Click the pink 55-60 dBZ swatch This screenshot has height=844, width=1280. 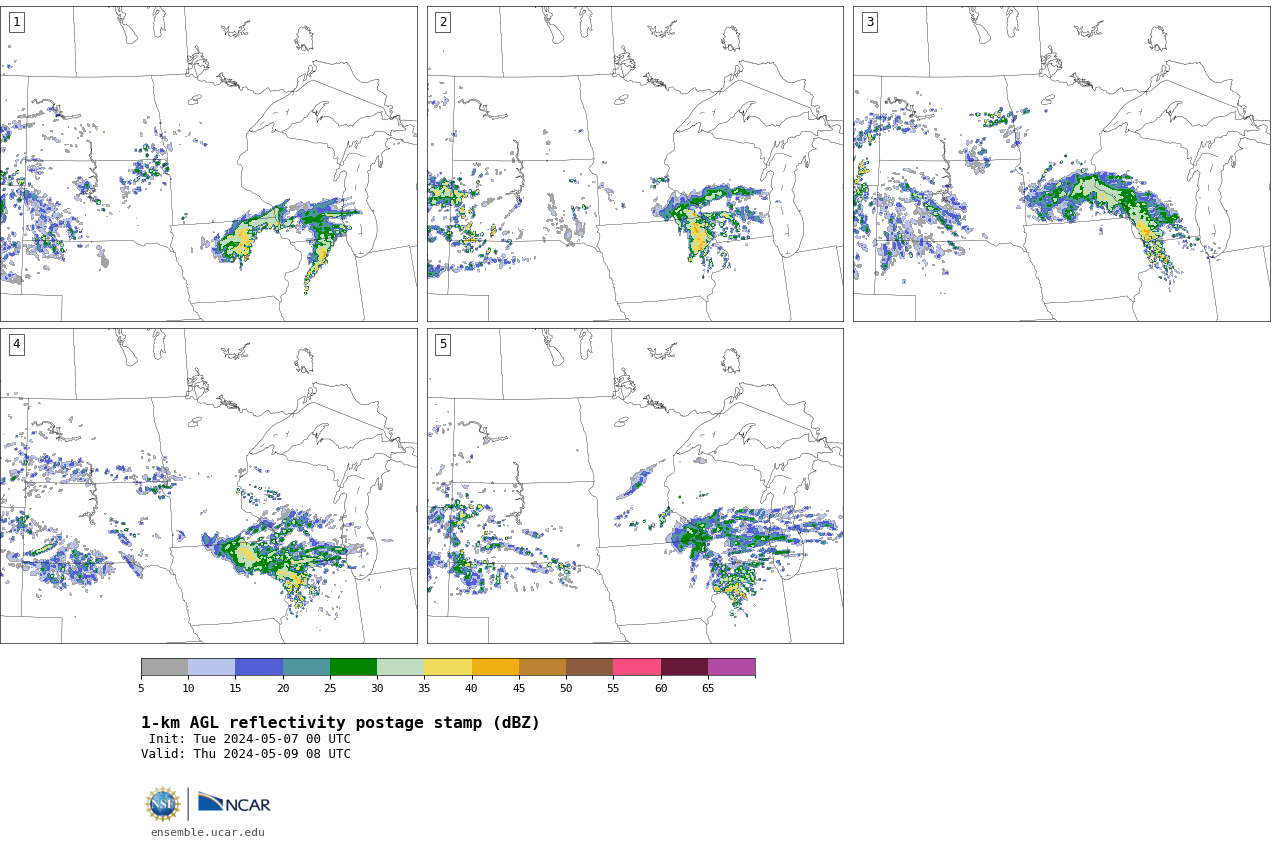coord(637,667)
